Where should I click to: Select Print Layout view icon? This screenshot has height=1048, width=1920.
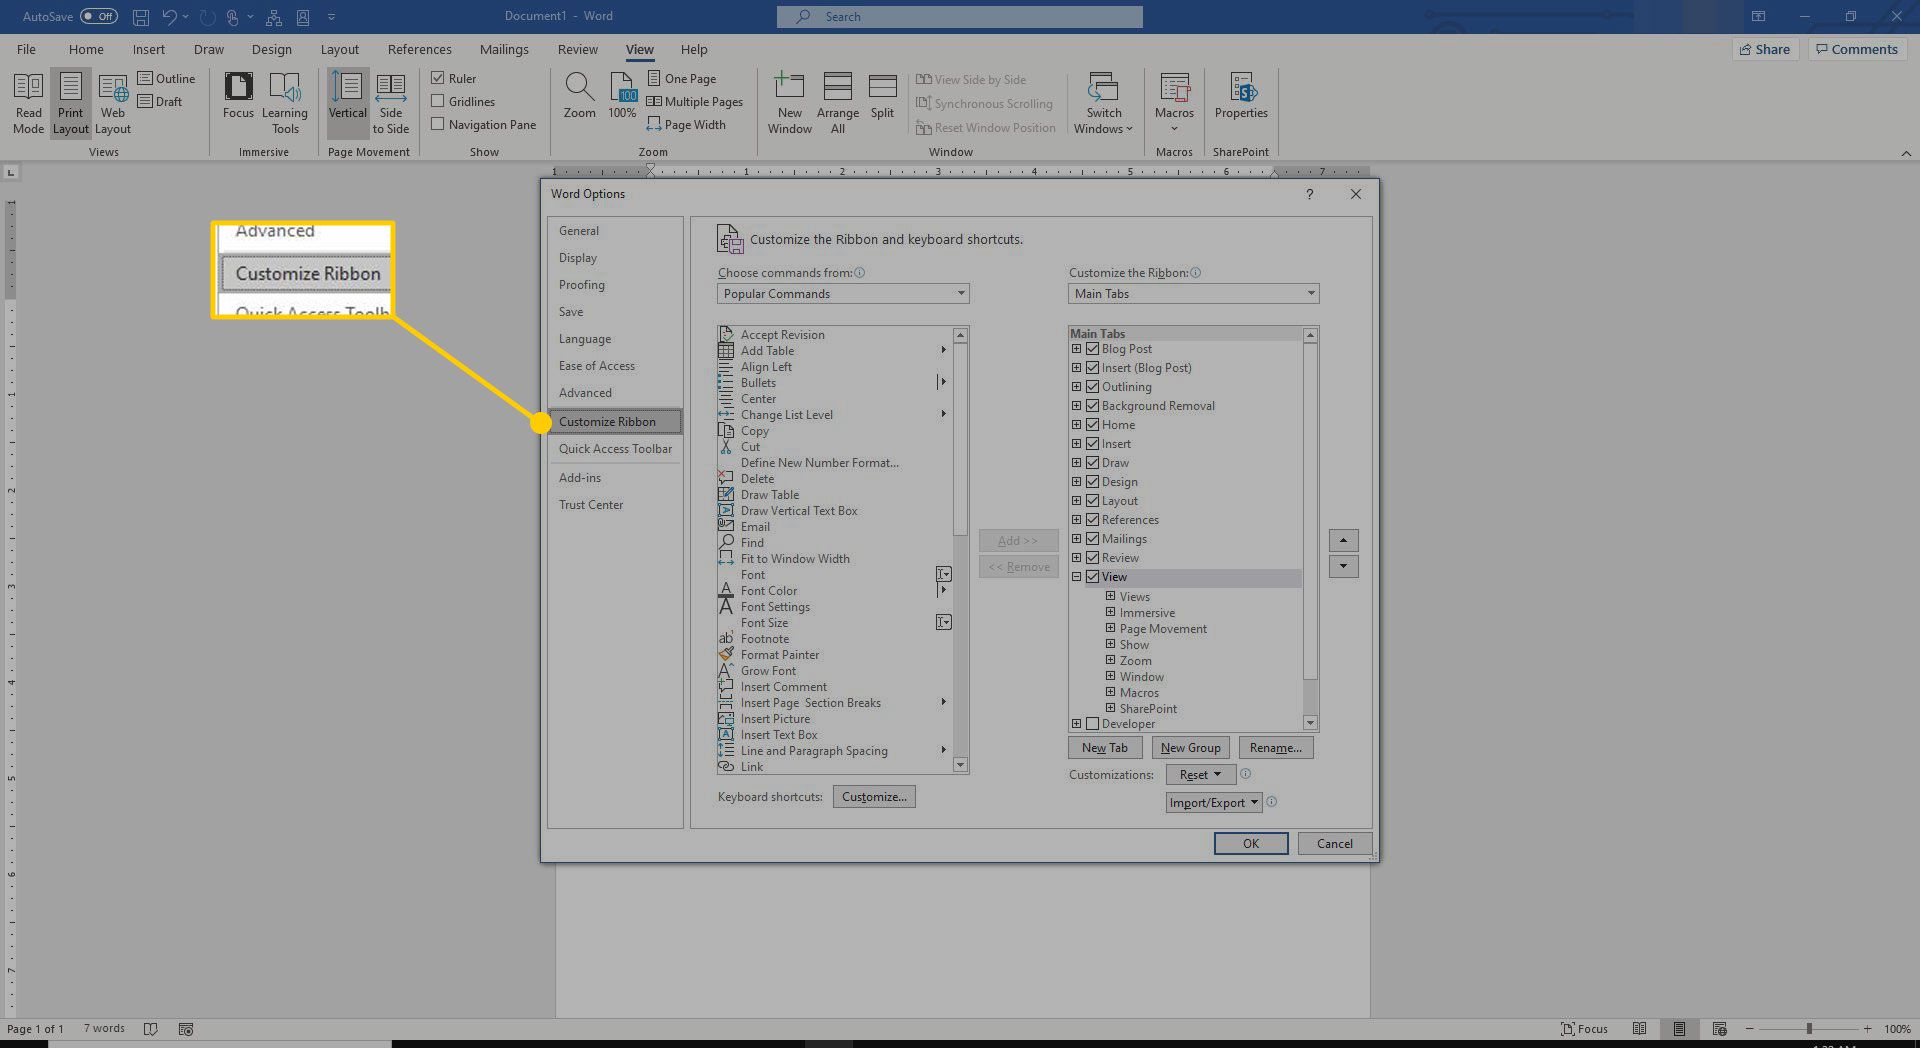(71, 103)
